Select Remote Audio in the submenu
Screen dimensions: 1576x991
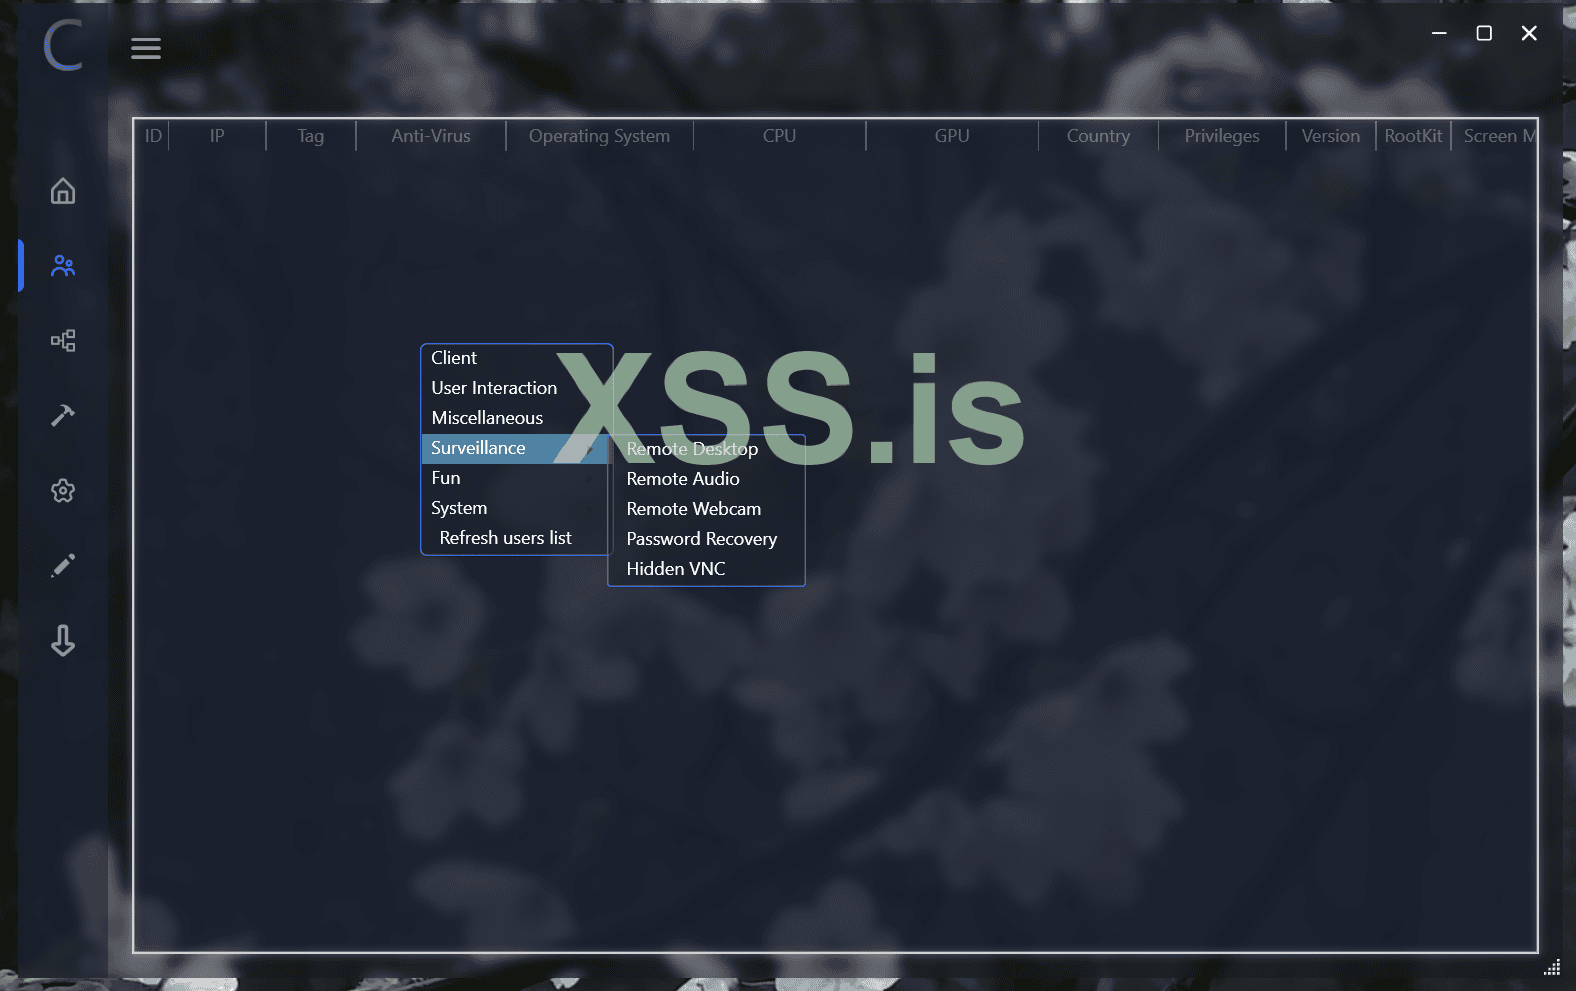click(x=706, y=479)
